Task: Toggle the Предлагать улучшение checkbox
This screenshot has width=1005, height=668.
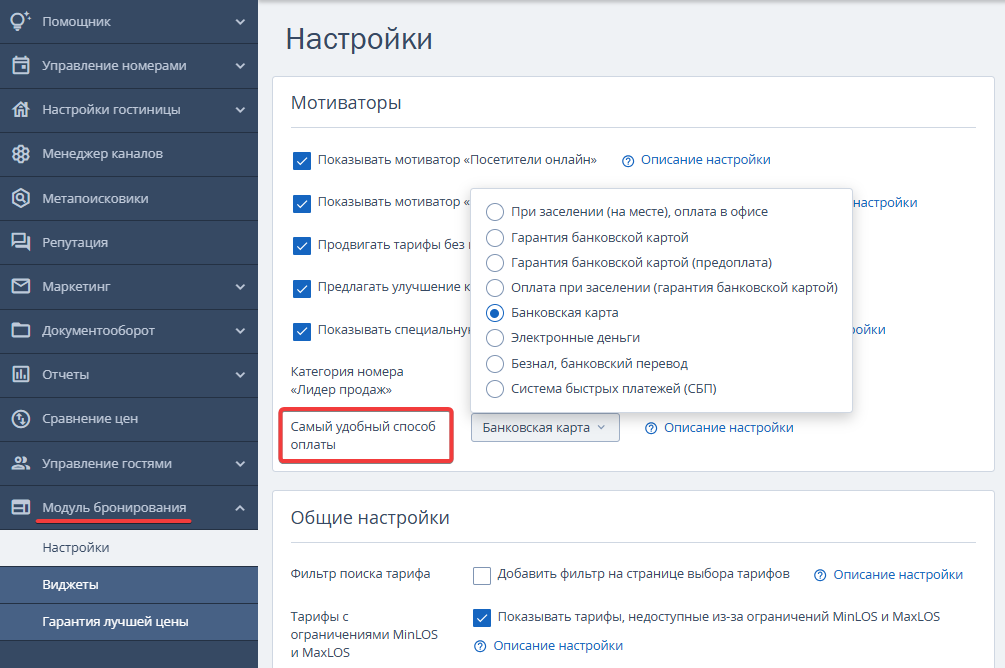Action: pos(302,288)
